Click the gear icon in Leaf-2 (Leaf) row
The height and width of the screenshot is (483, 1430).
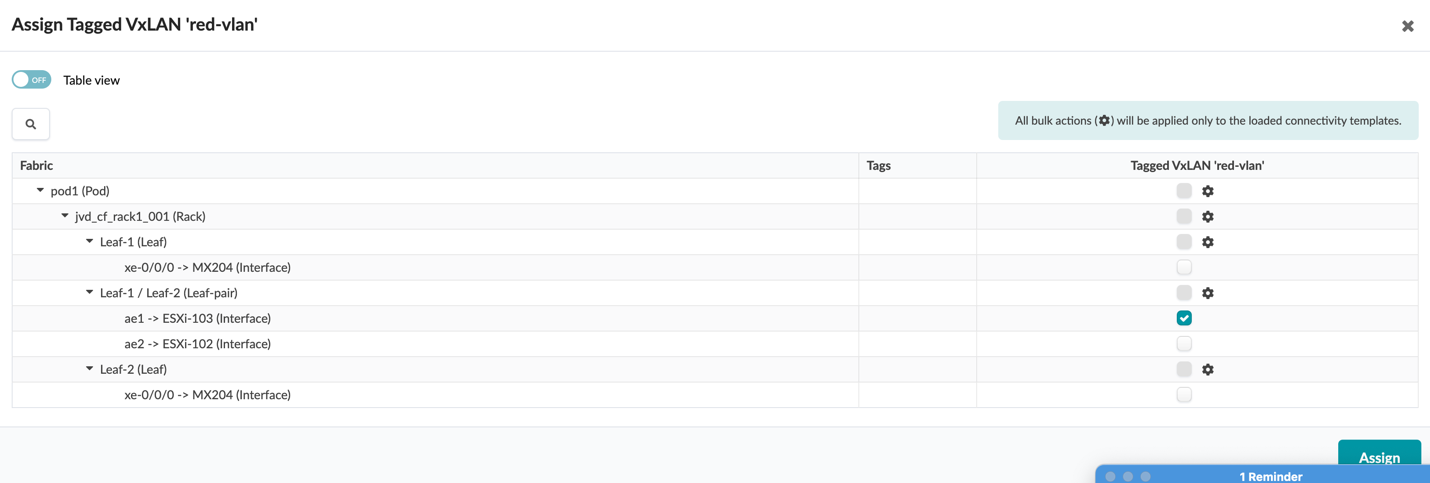tap(1208, 369)
